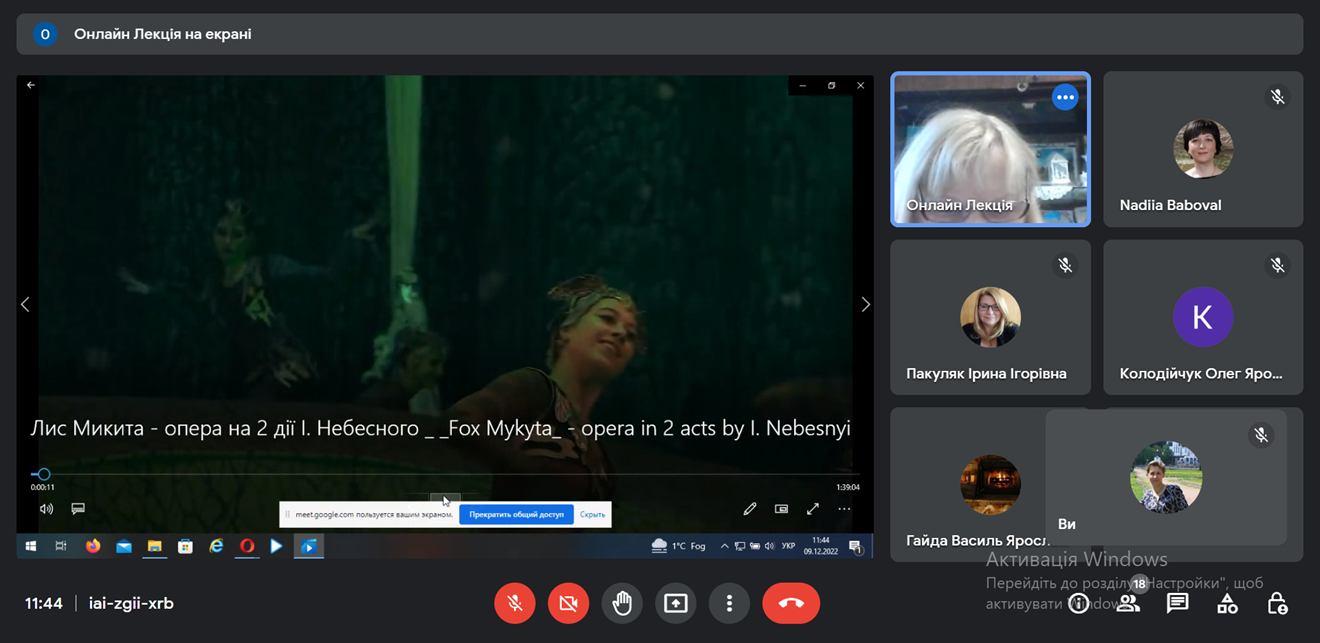
Task: Click your own avatar on the Ви tile
Action: (1166, 477)
